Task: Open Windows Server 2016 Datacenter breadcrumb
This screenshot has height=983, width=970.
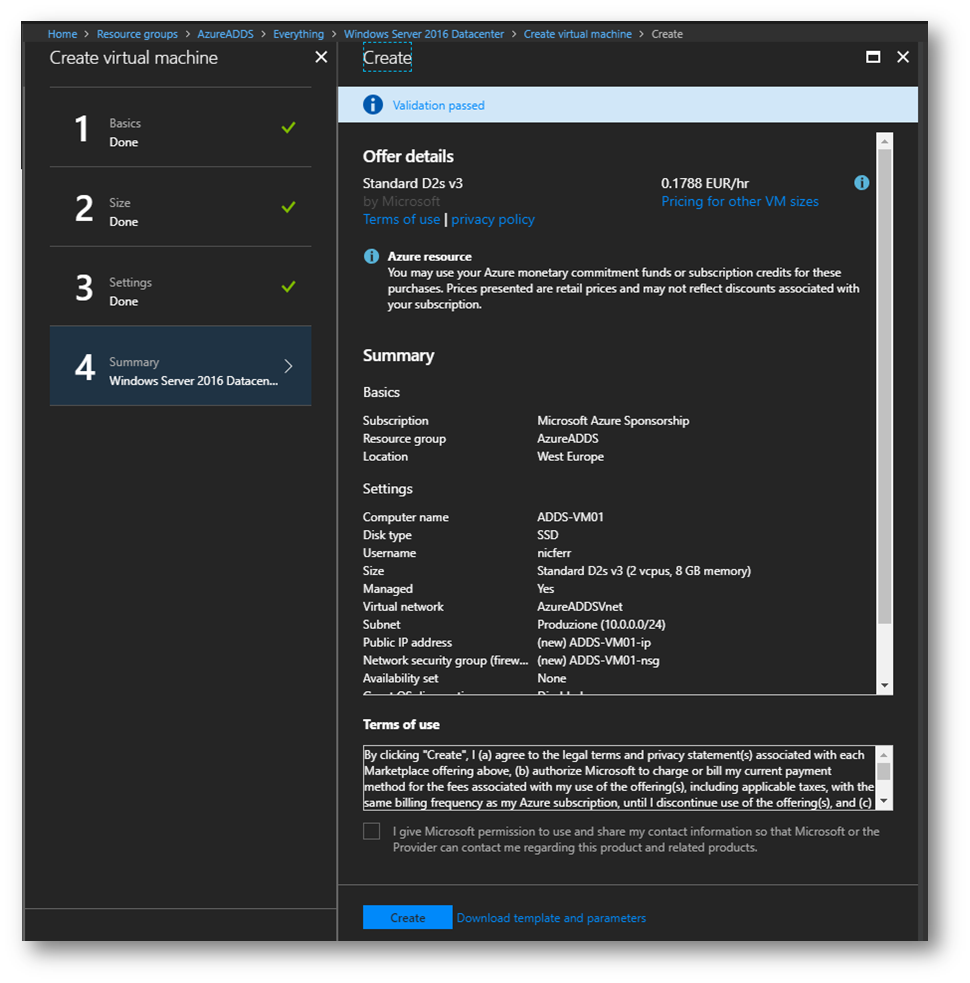Action: (424, 34)
